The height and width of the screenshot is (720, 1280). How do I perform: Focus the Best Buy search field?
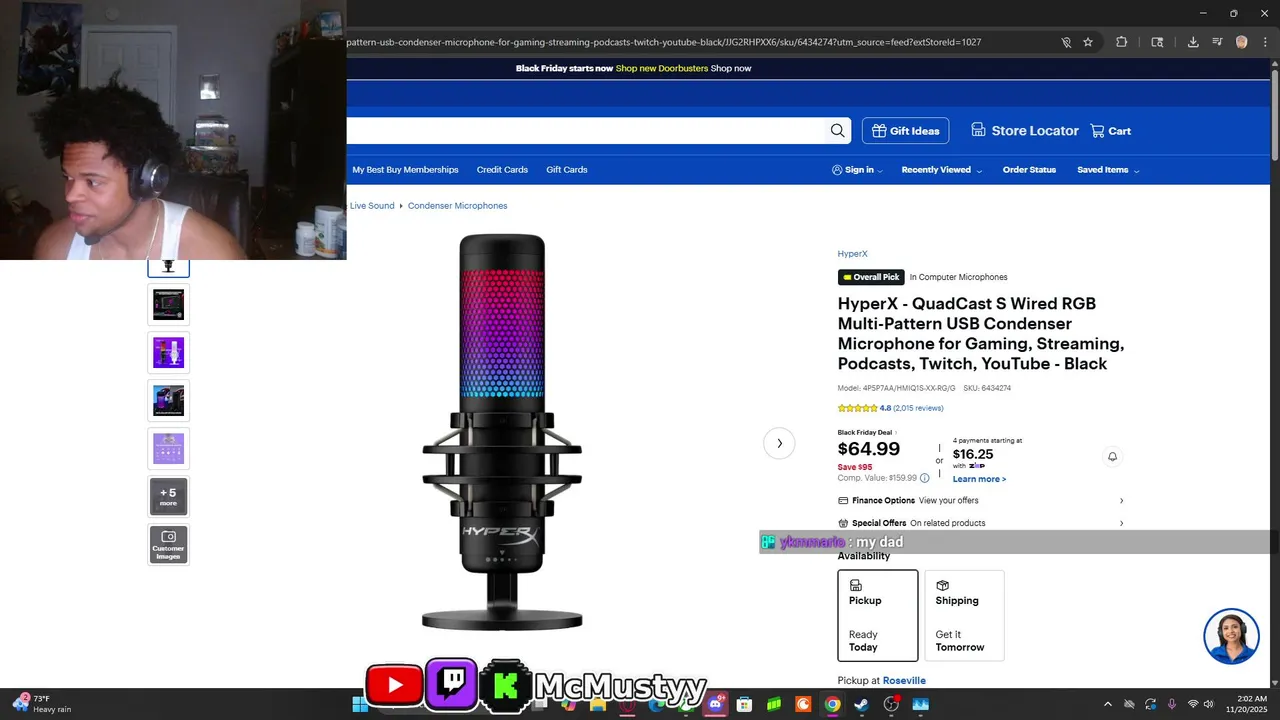pyautogui.click(x=588, y=131)
